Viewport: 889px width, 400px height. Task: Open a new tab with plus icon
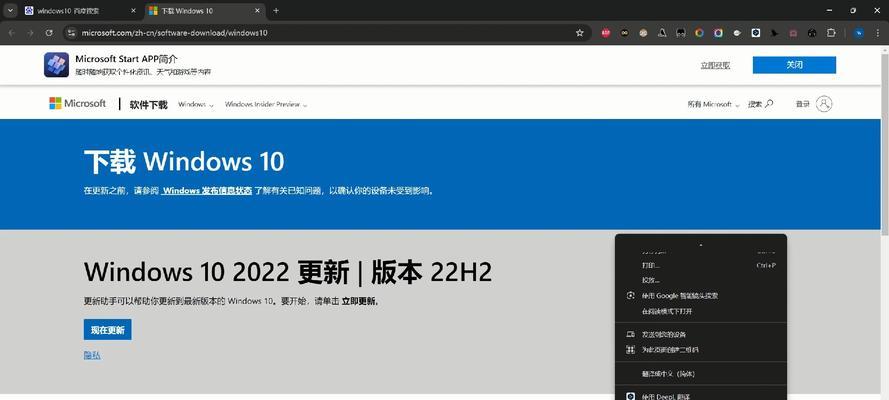coord(276,10)
